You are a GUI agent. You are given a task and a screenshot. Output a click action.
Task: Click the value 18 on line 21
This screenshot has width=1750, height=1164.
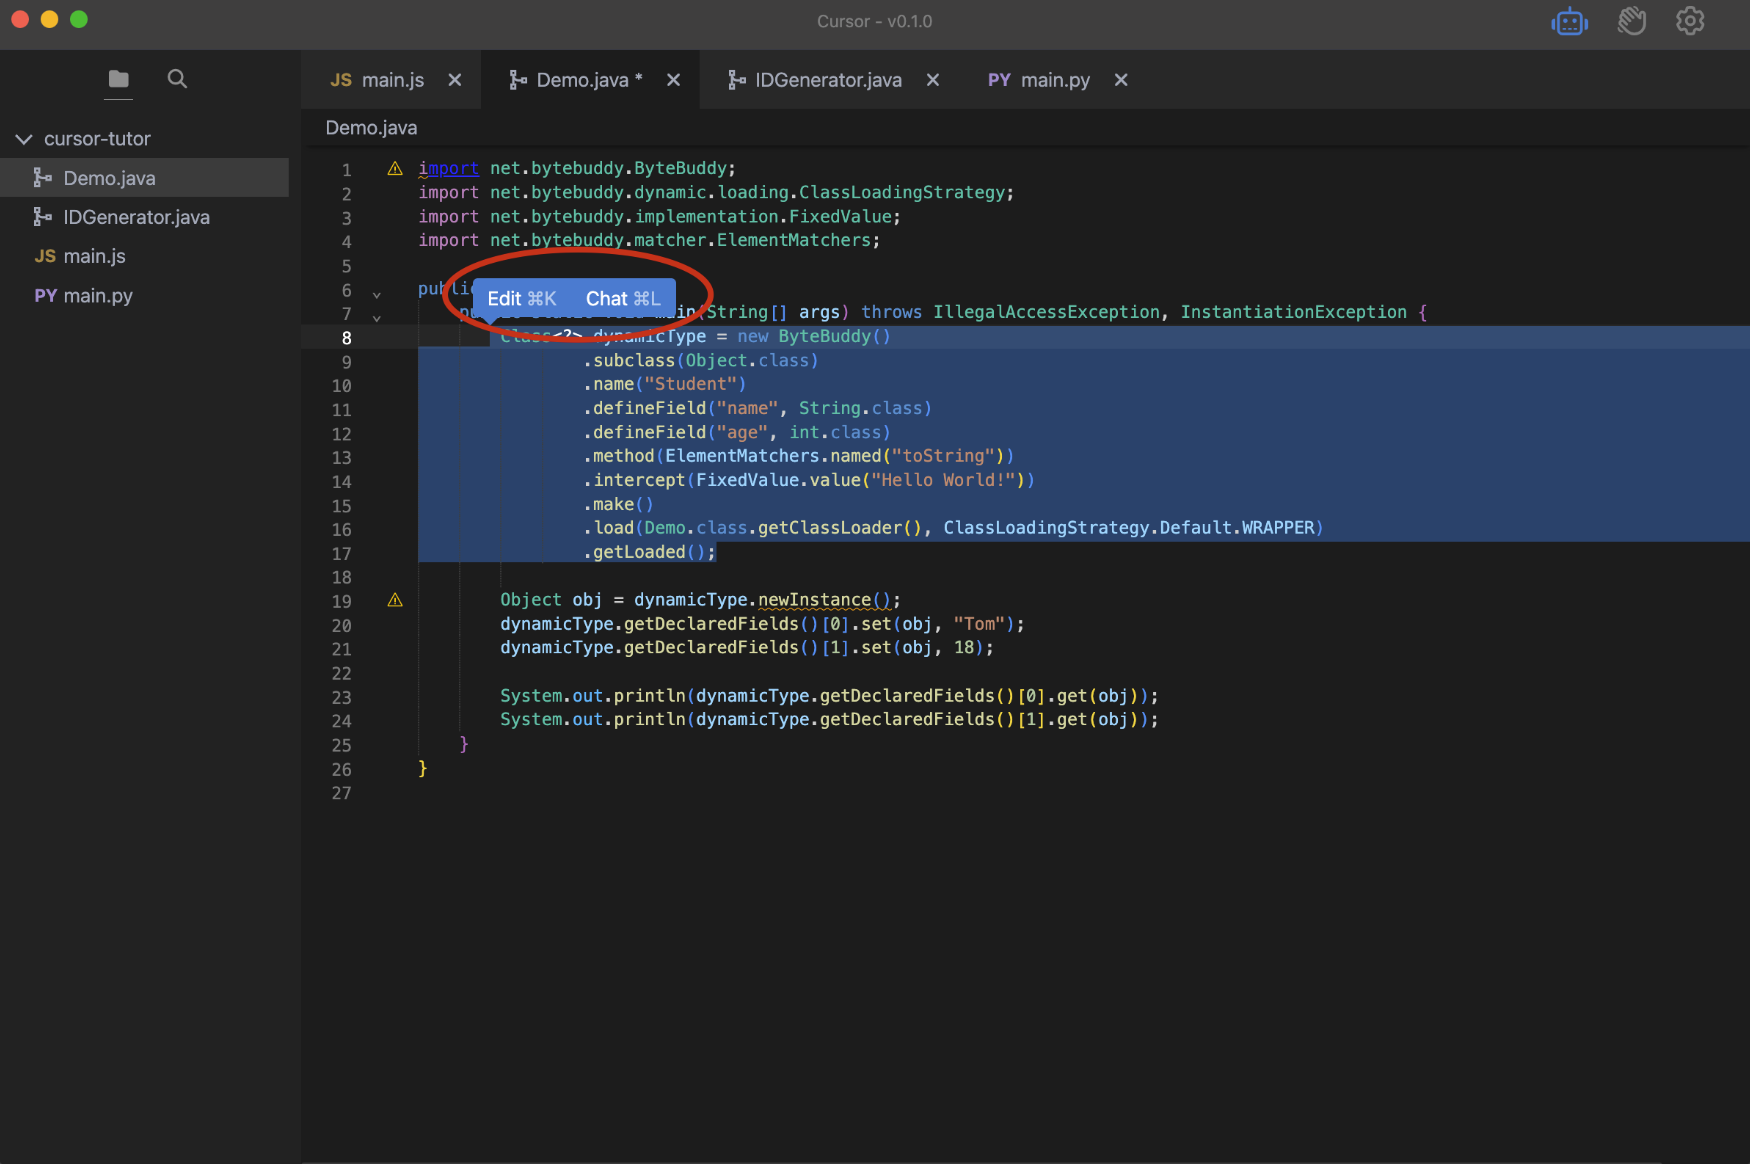(x=964, y=648)
